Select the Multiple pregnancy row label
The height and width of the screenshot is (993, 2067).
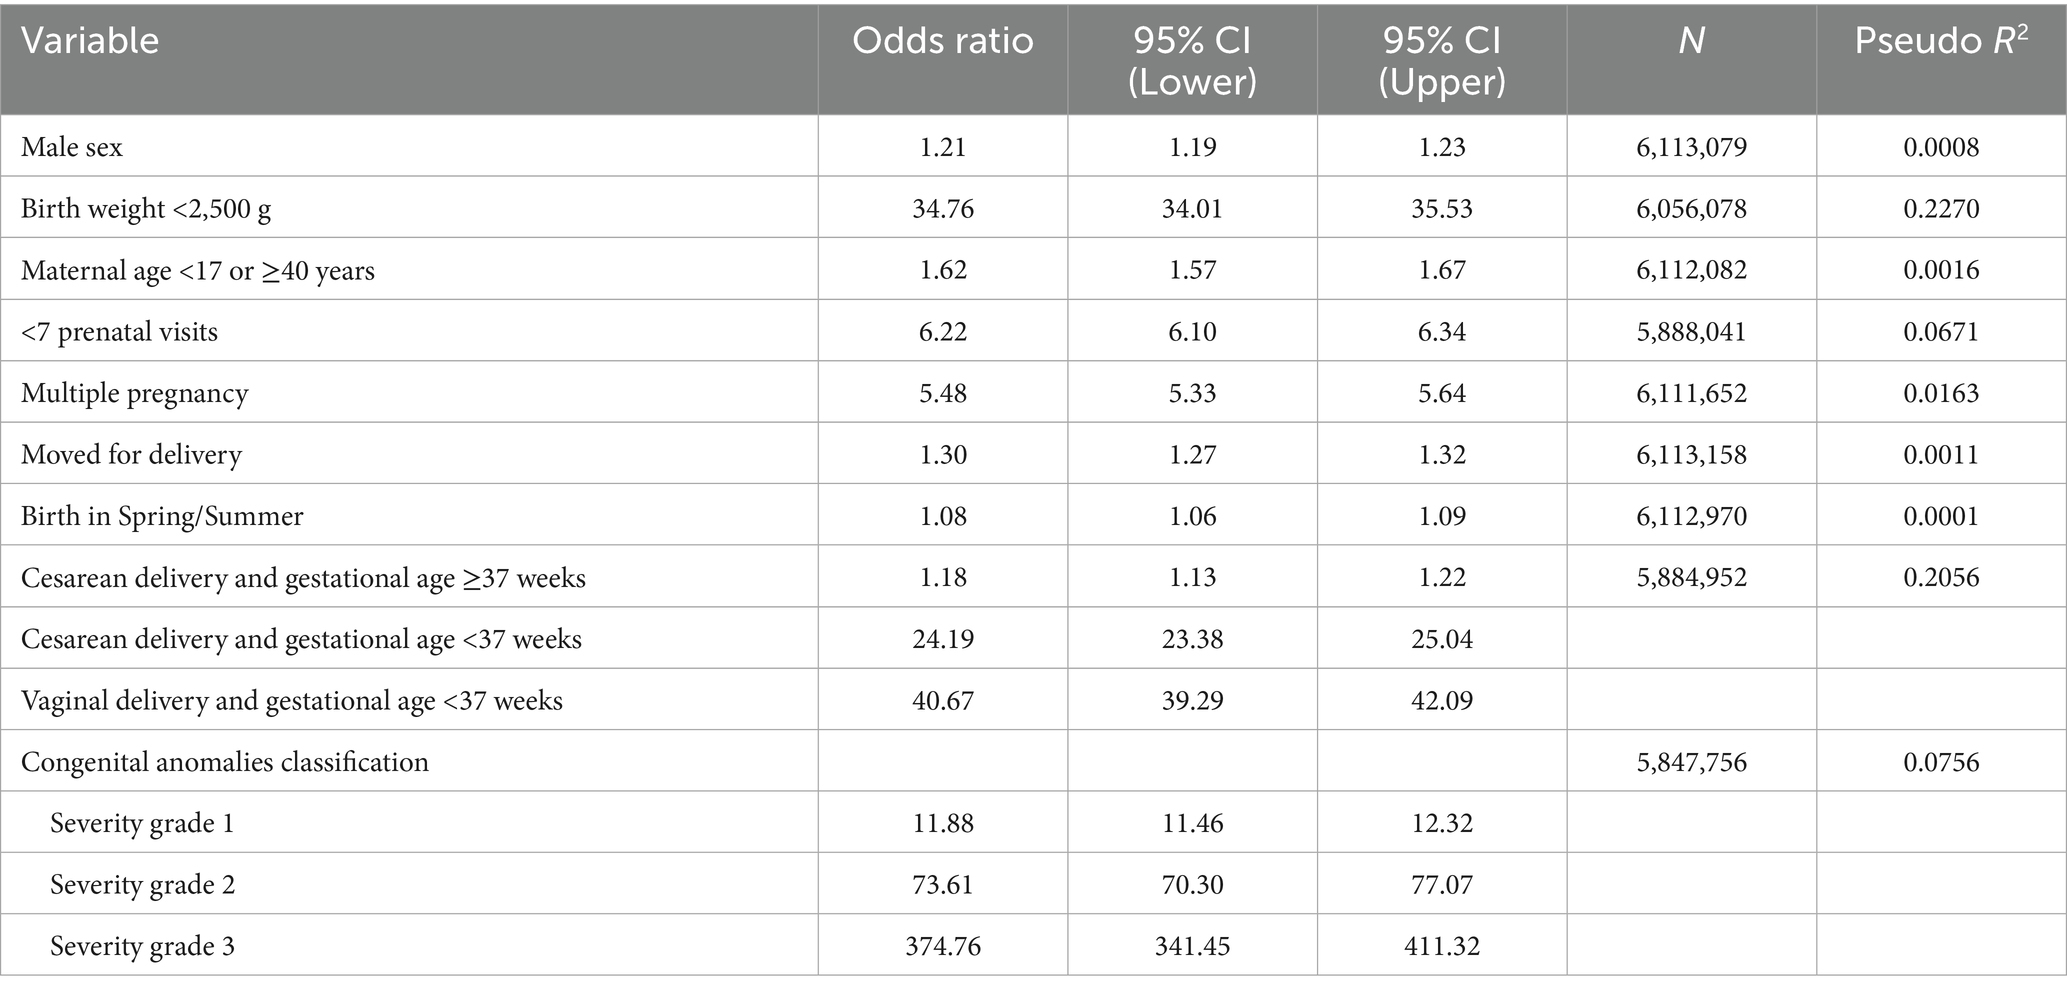click(135, 393)
